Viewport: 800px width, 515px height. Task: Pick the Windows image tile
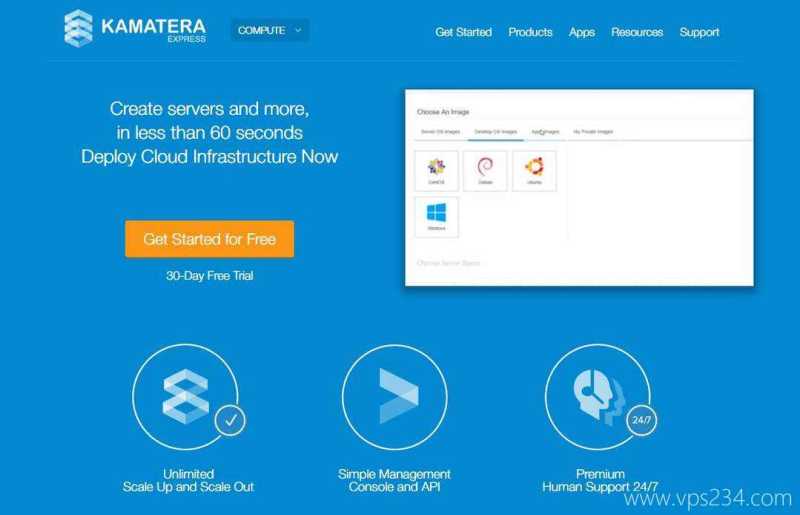click(436, 216)
